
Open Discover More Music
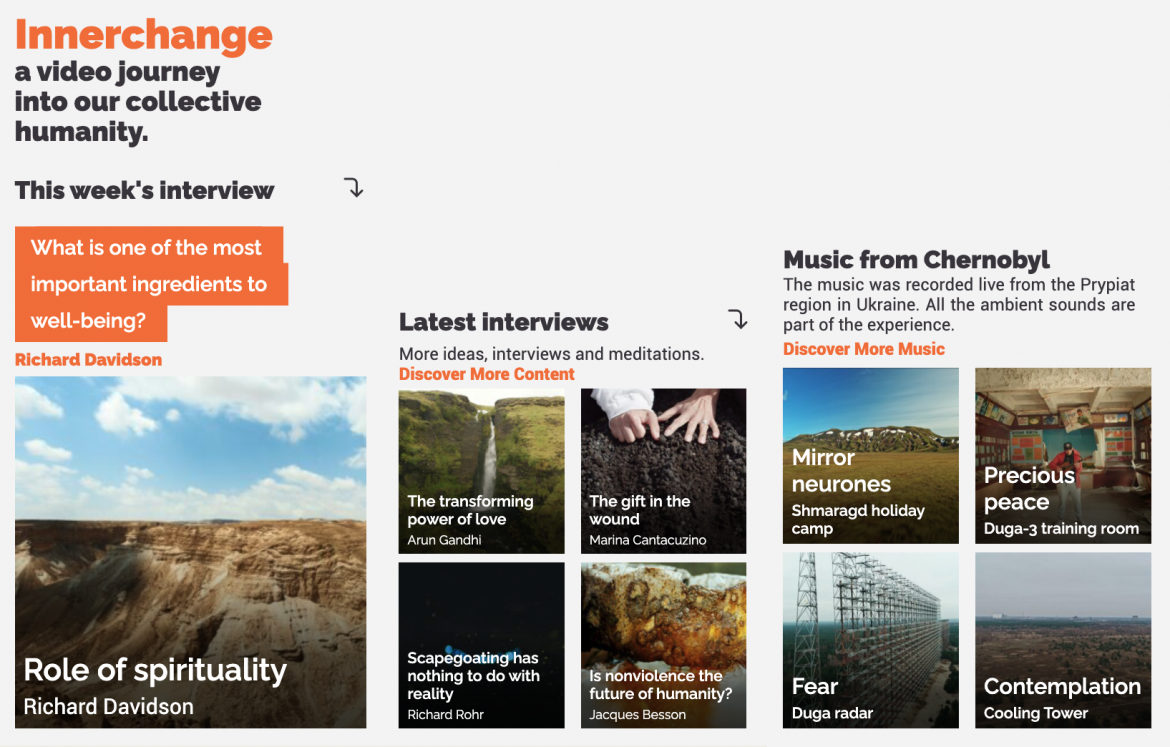point(863,348)
